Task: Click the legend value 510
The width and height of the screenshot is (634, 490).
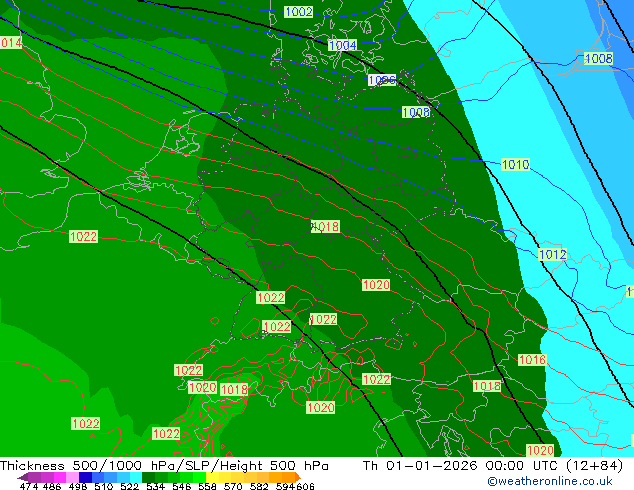Action: 104,486
